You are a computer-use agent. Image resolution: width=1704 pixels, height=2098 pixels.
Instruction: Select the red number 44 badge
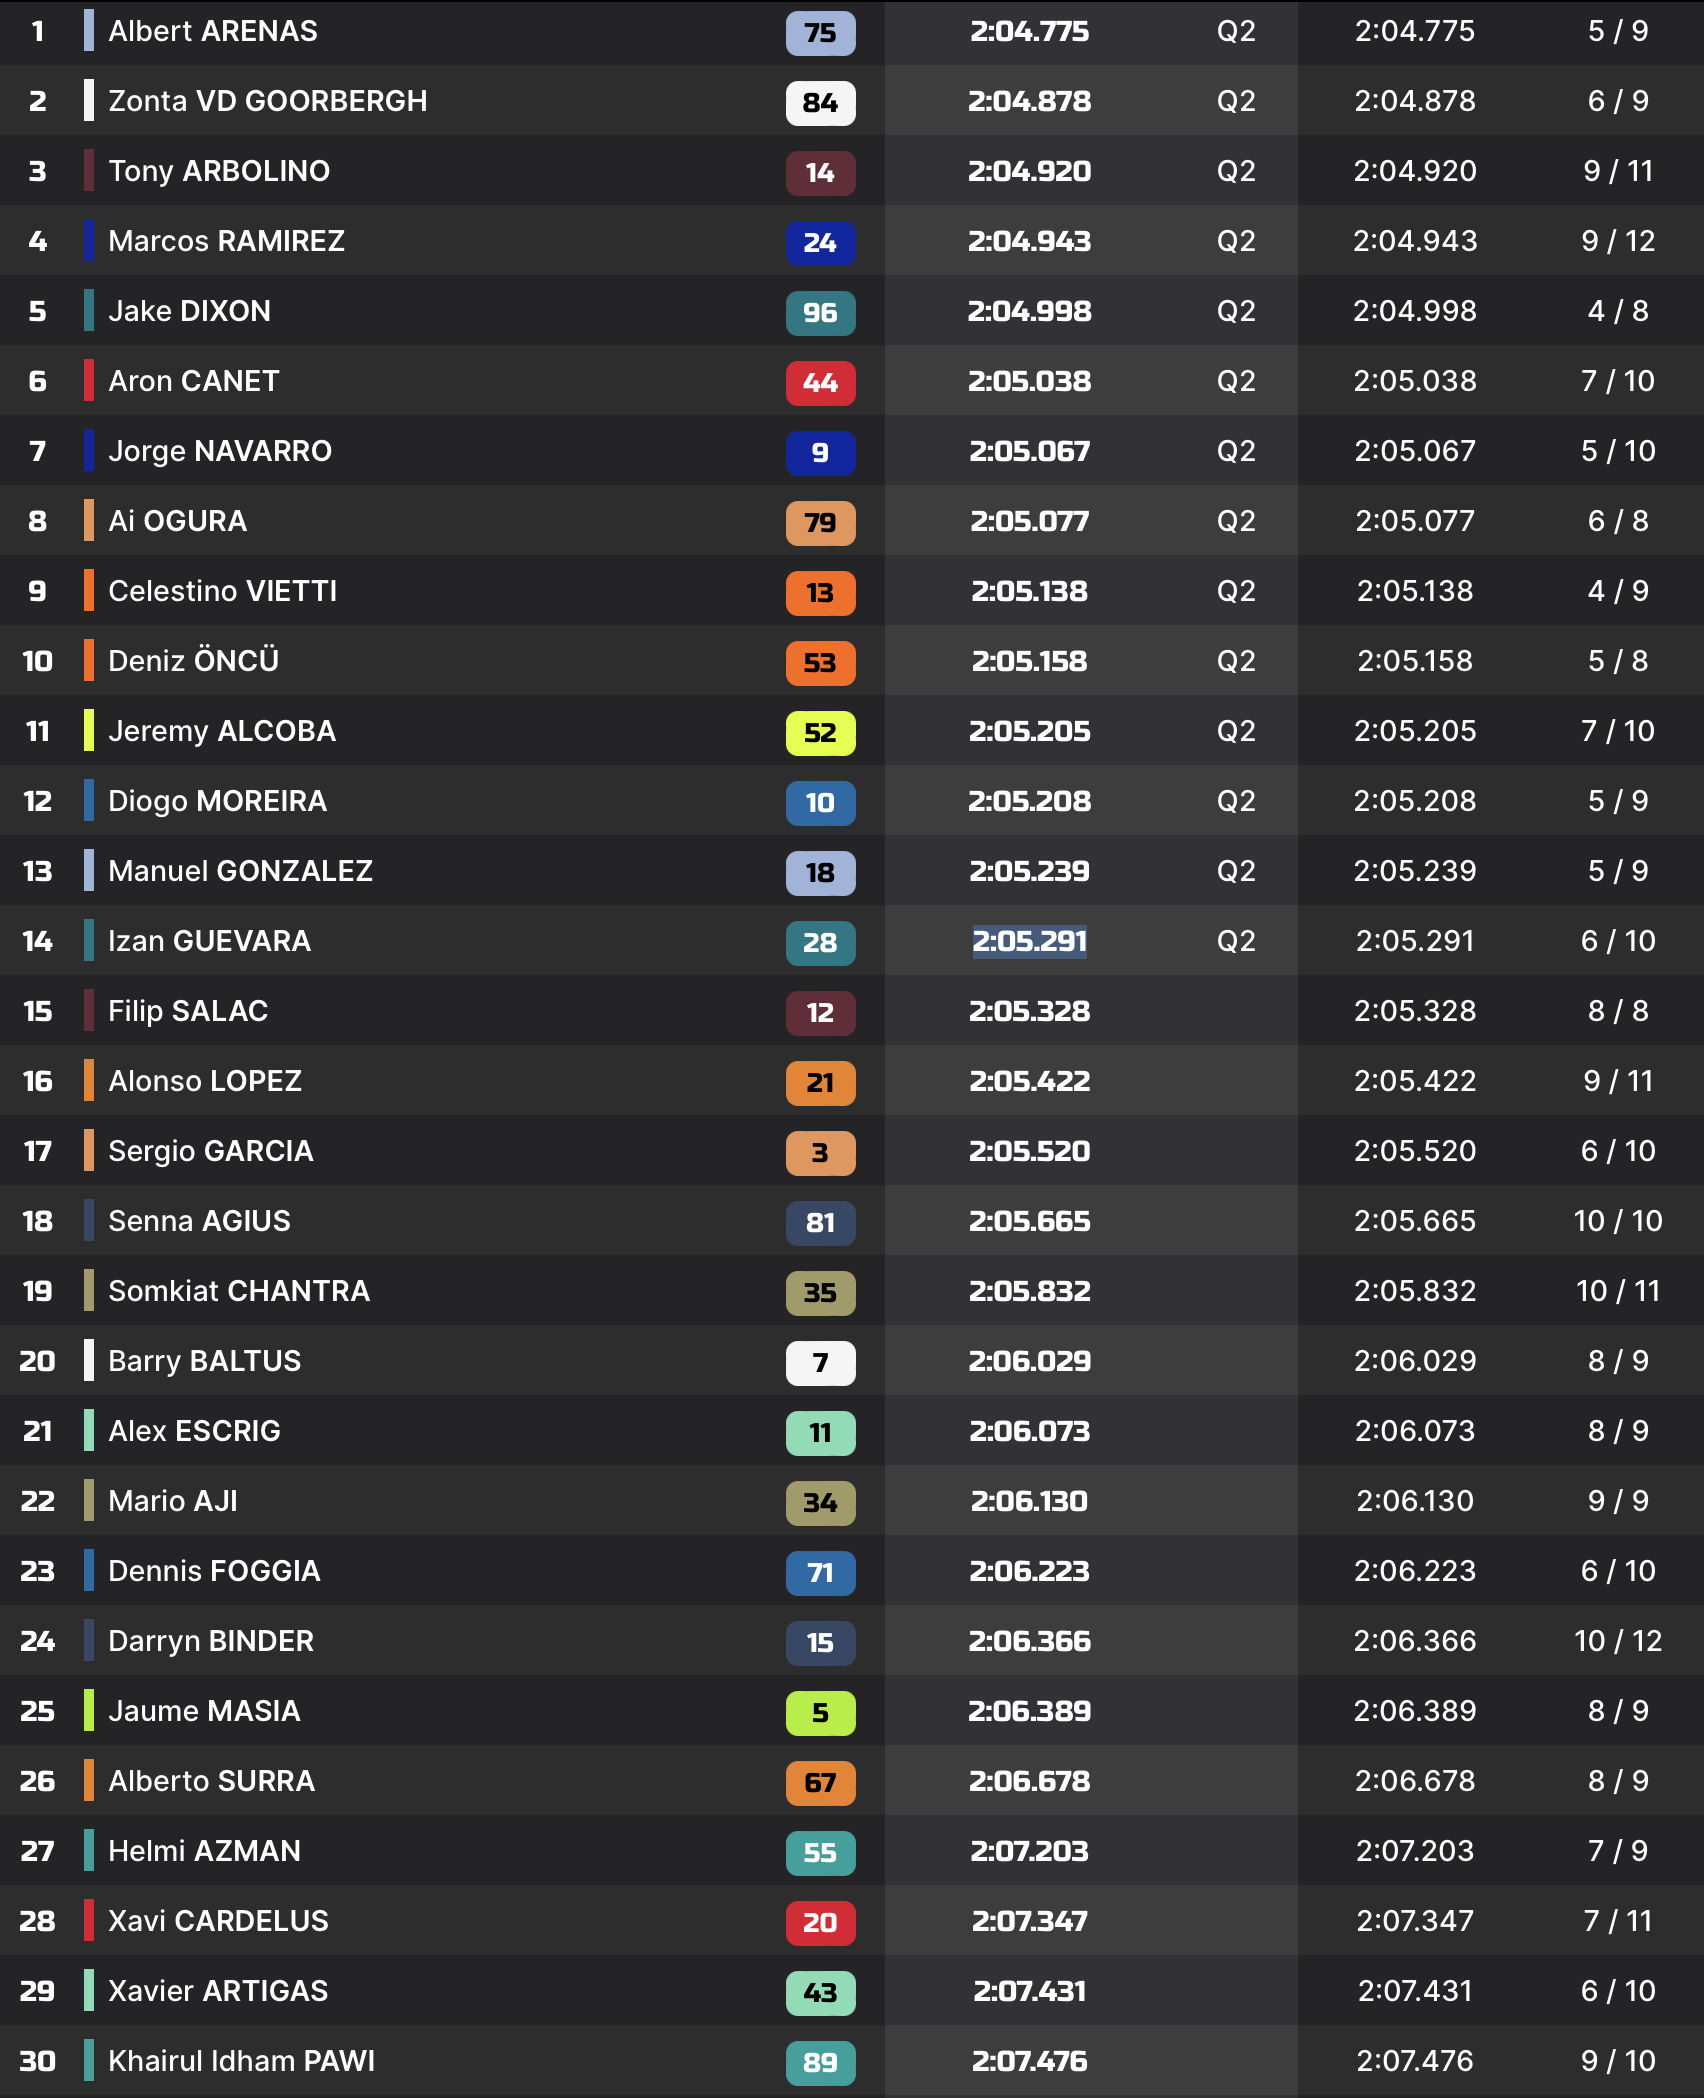coord(820,382)
